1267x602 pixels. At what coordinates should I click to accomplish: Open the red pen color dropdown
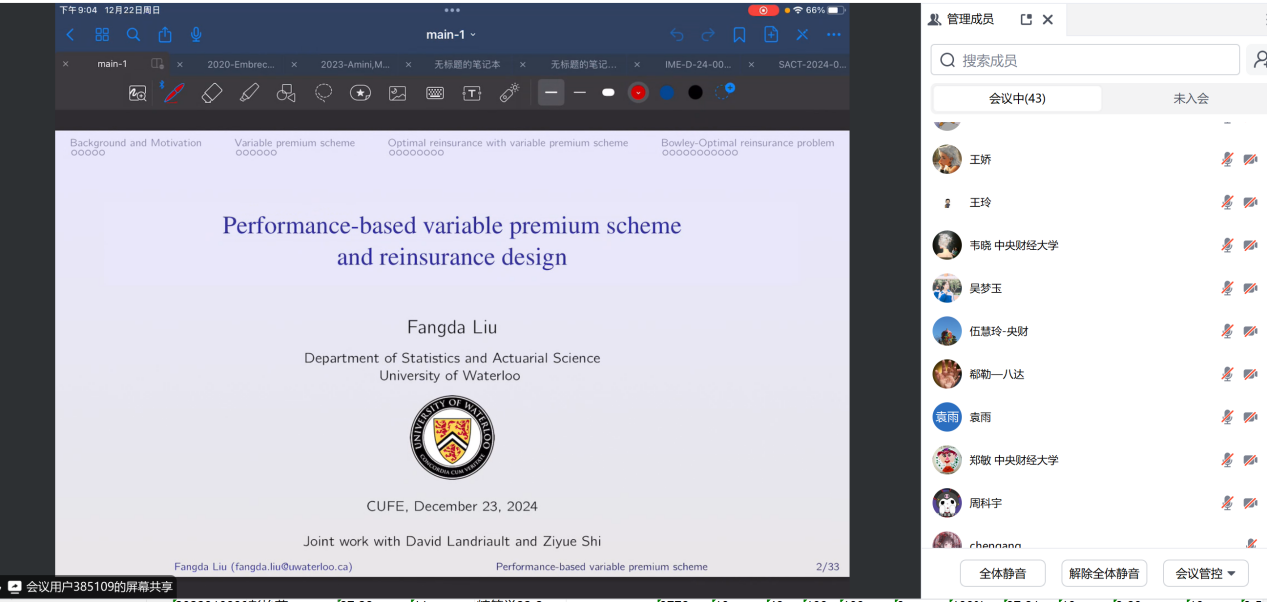click(638, 93)
